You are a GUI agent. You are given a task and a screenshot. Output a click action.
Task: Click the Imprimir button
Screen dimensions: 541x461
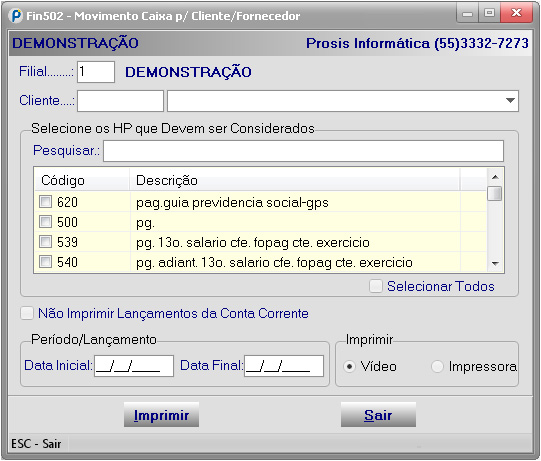pyautogui.click(x=161, y=415)
